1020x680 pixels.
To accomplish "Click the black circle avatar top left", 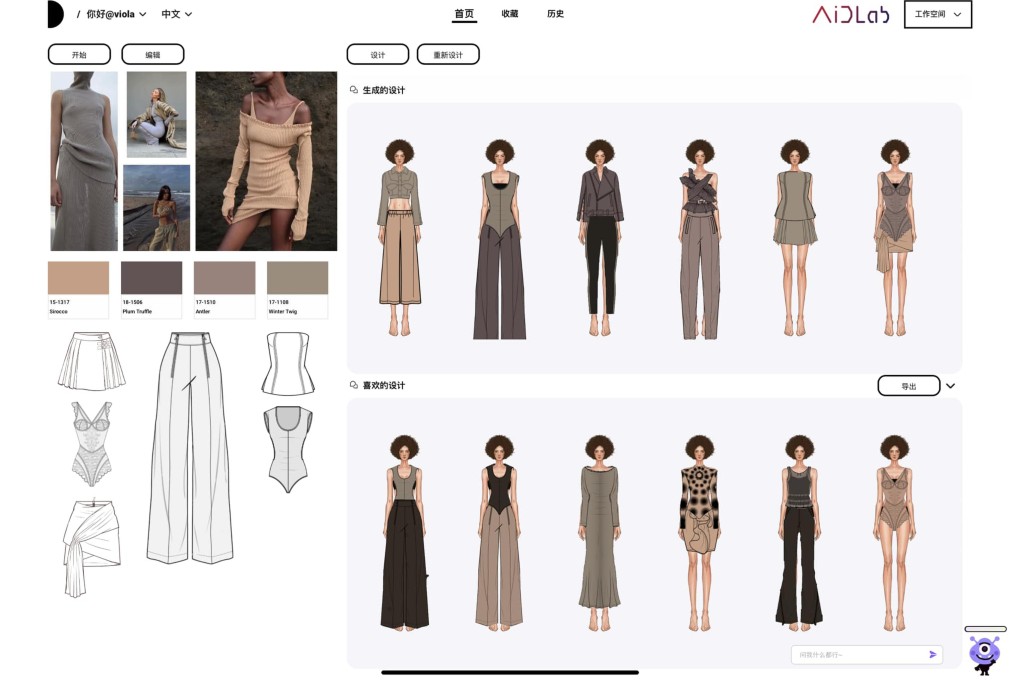I will [x=55, y=14].
